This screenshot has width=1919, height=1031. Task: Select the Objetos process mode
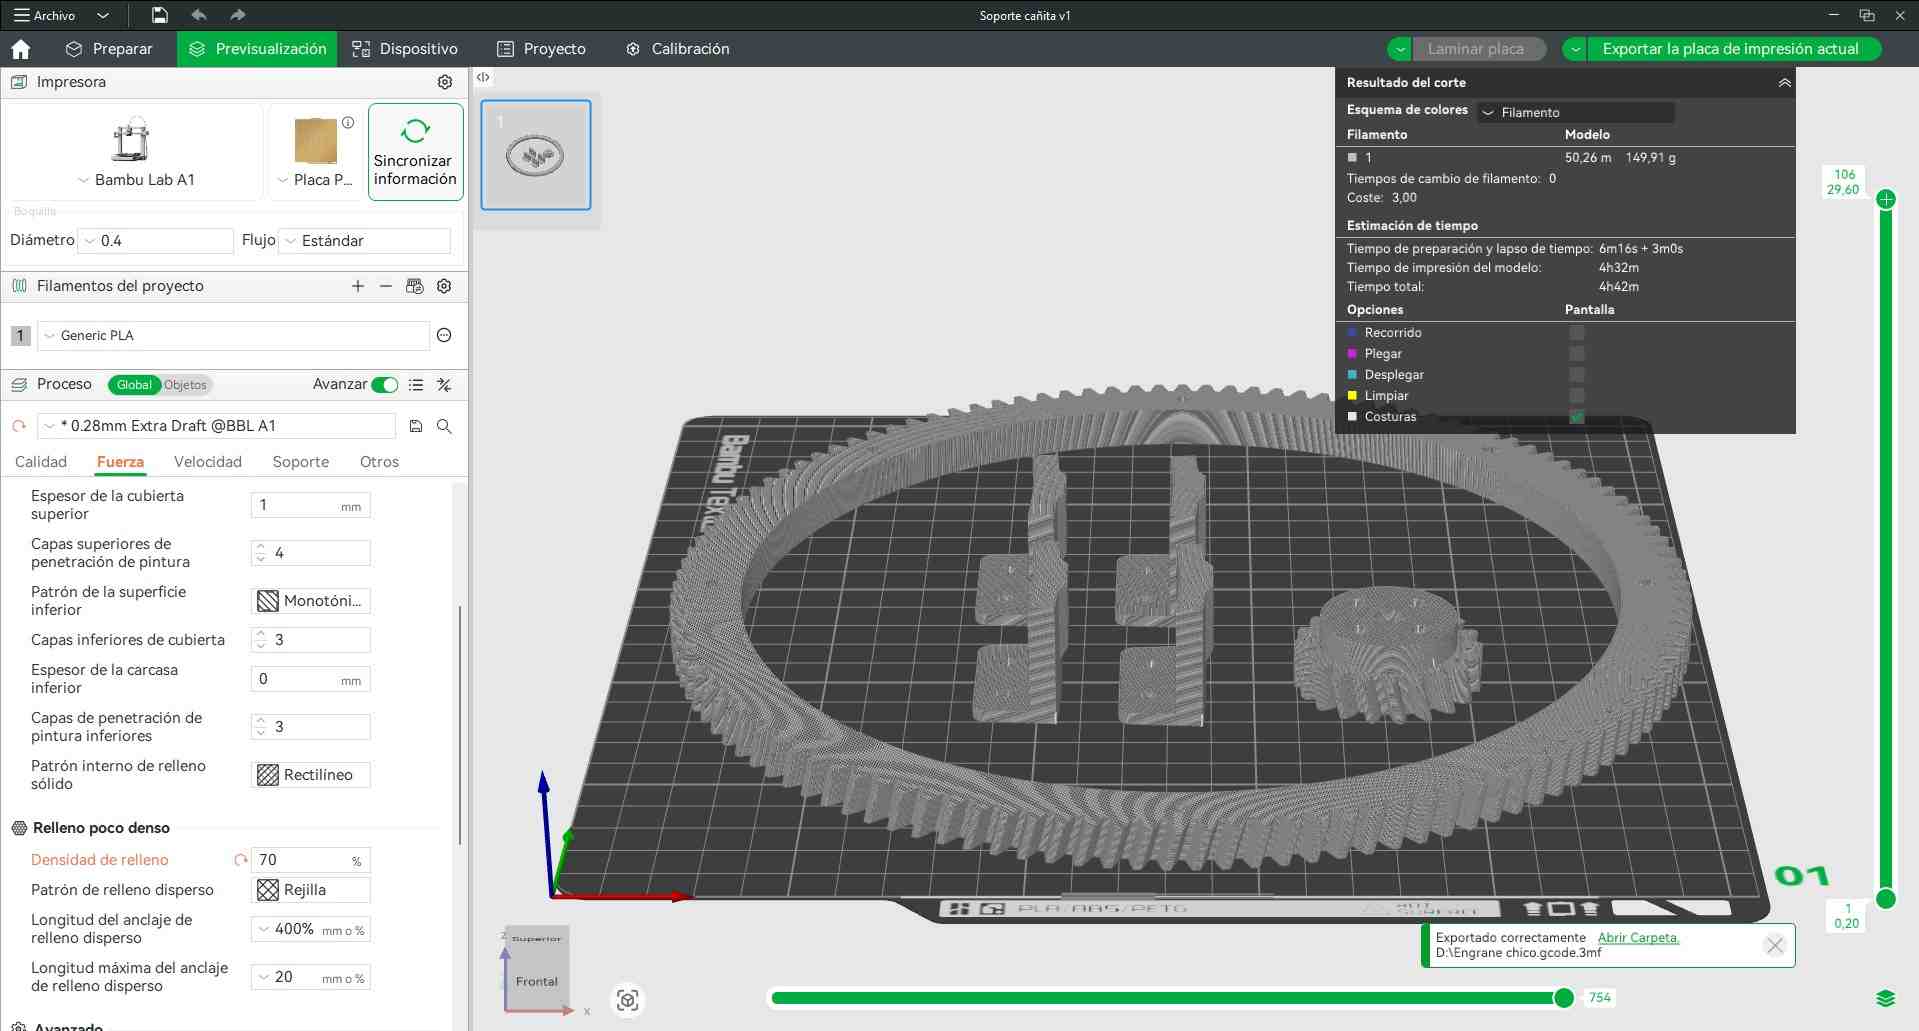pos(185,385)
